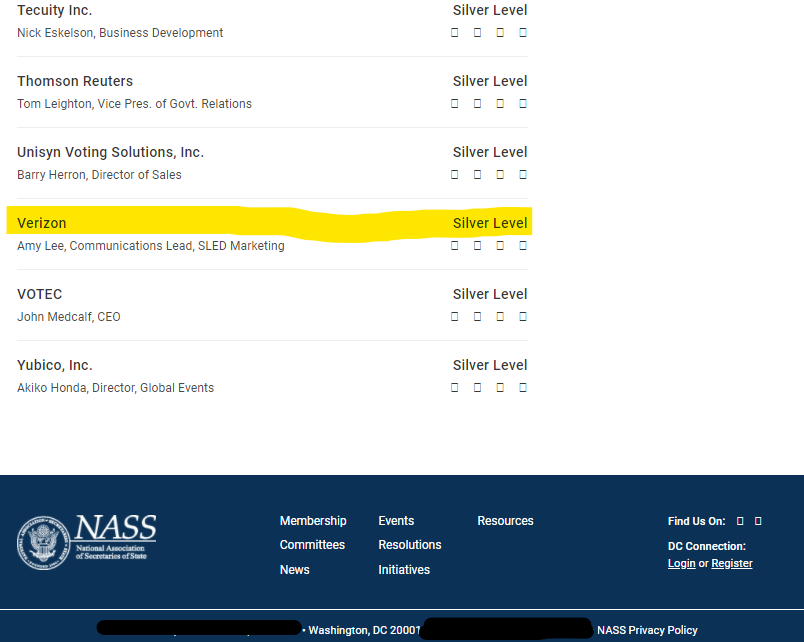
Task: Click second contact icon in Verizon row
Action: tap(477, 246)
